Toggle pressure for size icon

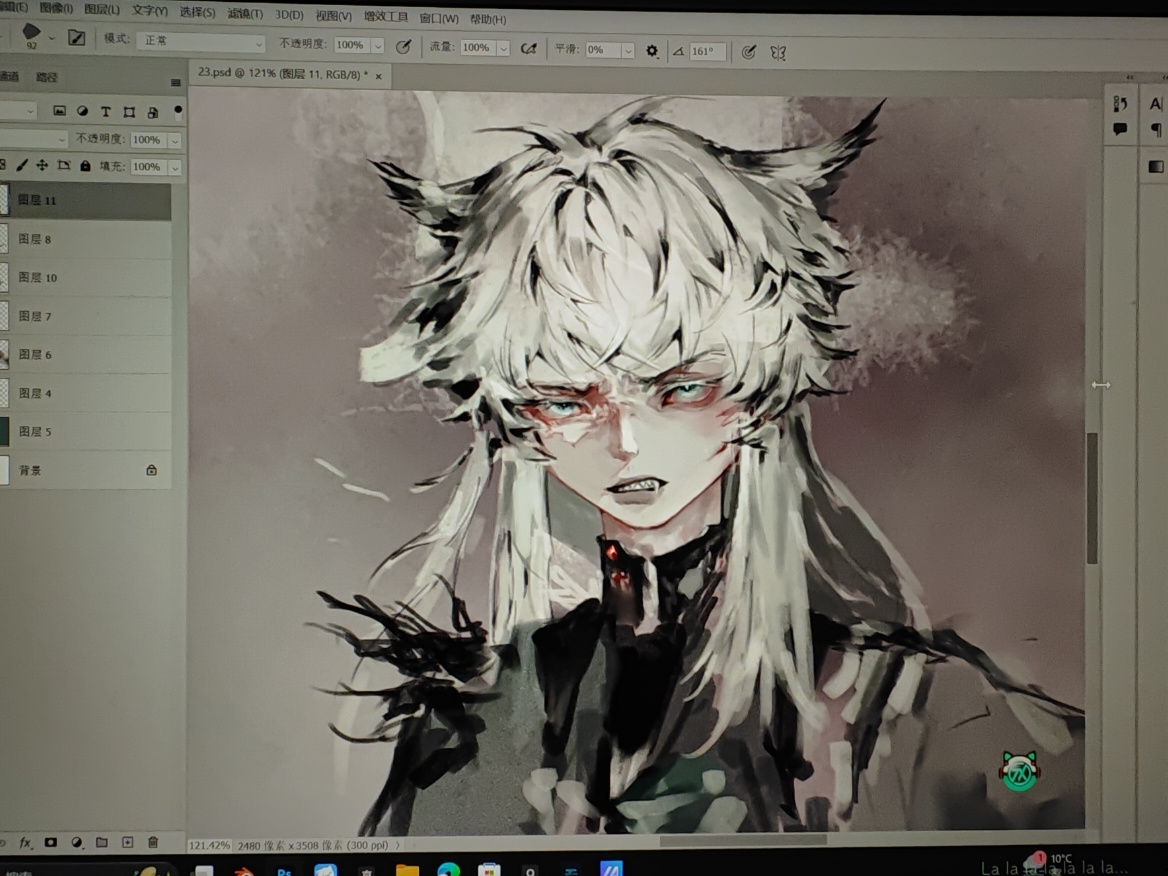tap(749, 51)
